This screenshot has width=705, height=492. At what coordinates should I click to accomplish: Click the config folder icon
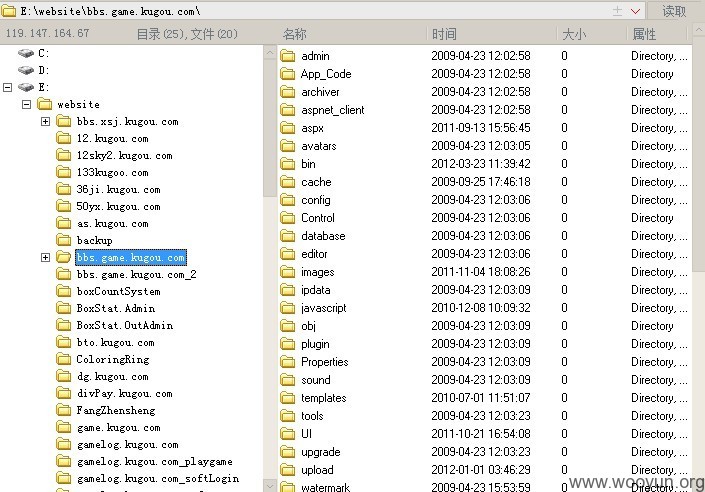tap(288, 200)
